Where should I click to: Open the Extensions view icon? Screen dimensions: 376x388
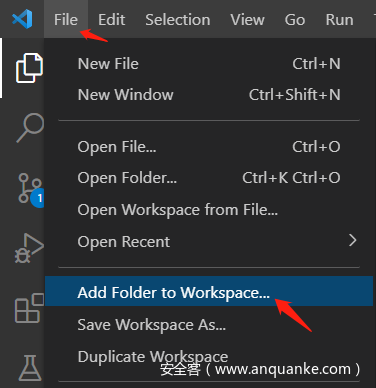(x=29, y=308)
